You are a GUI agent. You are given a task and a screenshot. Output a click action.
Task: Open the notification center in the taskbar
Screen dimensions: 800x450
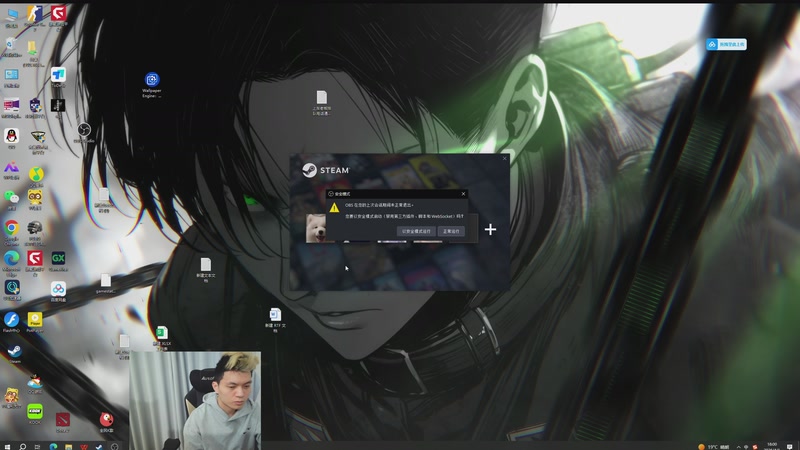(790, 446)
